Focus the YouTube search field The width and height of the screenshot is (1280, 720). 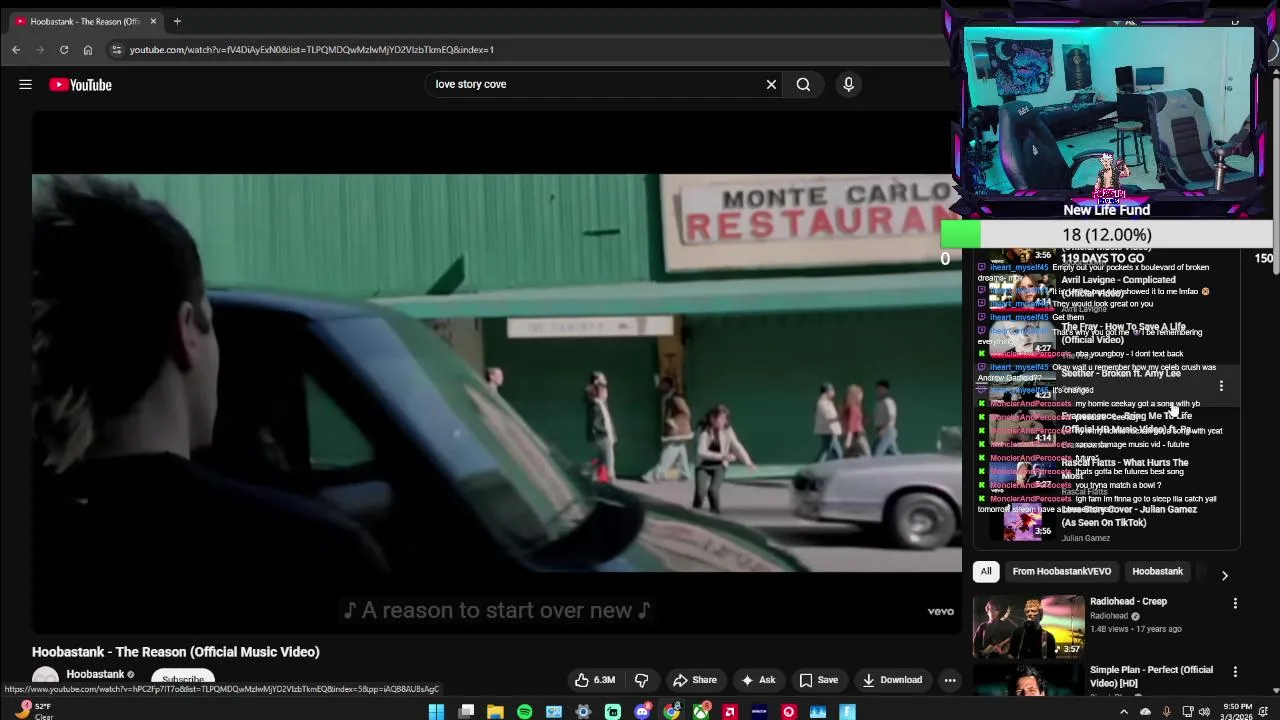pos(594,84)
